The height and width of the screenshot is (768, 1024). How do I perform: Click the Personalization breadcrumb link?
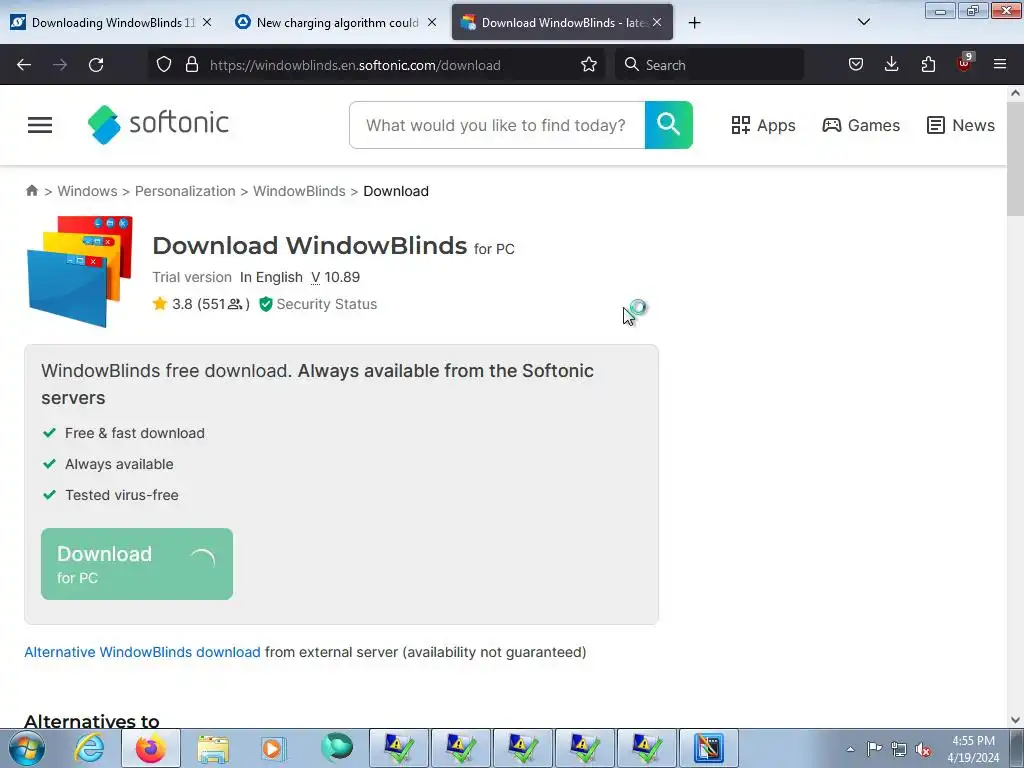[185, 191]
